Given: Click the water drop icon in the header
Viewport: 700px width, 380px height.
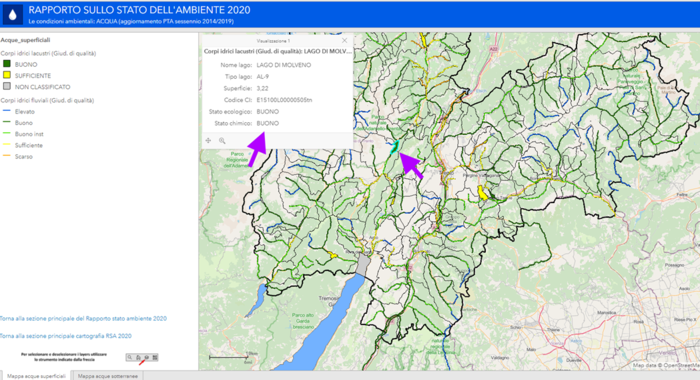Looking at the screenshot, I should (x=12, y=15).
